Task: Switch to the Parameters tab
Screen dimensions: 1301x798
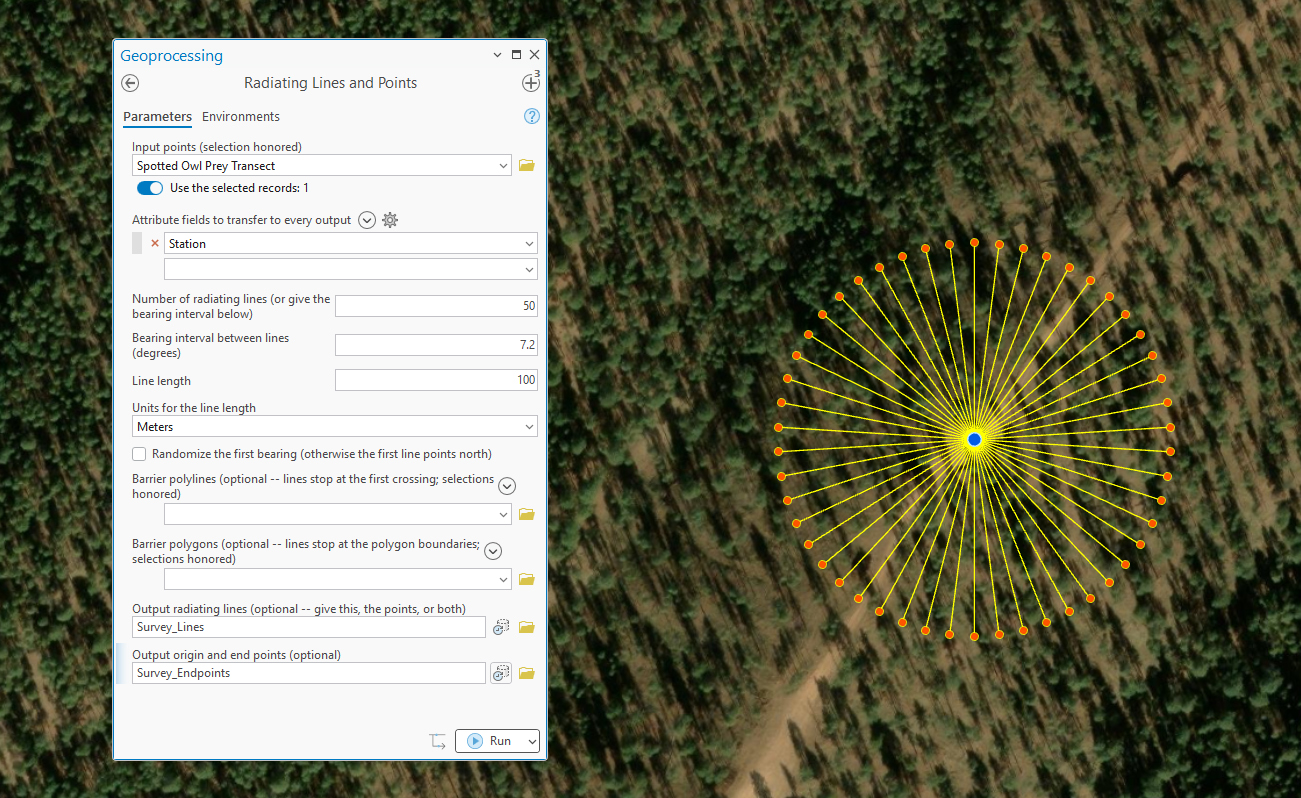Action: coord(157,117)
